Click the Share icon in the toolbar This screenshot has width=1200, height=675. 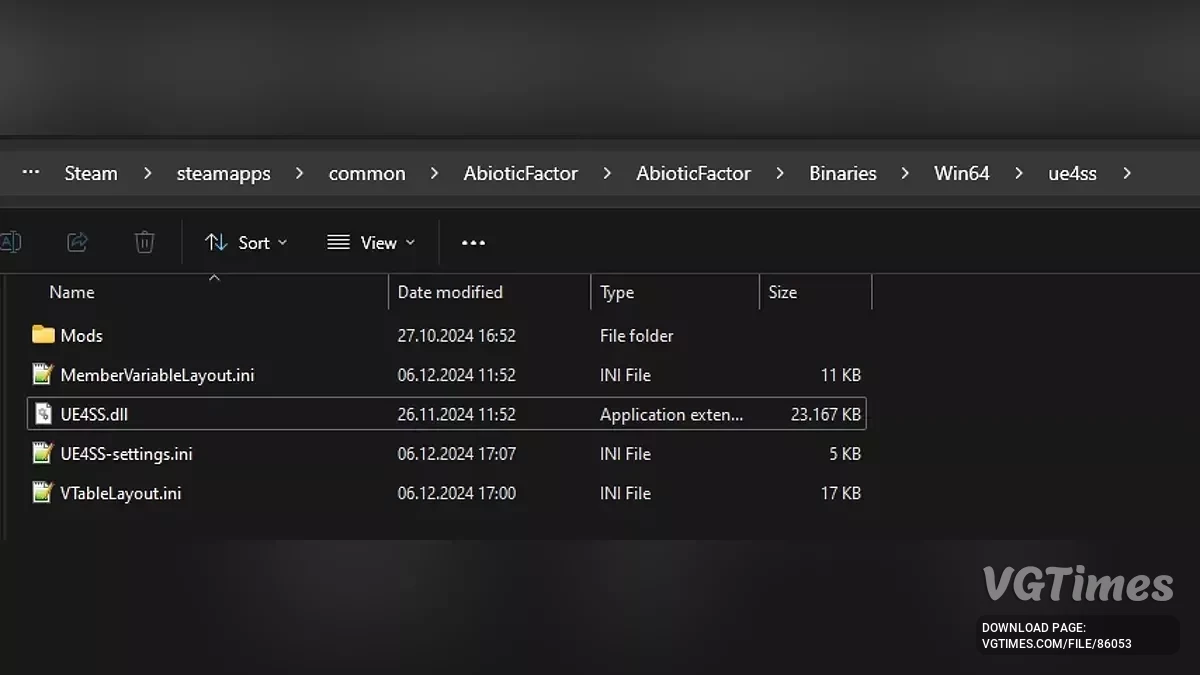pyautogui.click(x=78, y=242)
